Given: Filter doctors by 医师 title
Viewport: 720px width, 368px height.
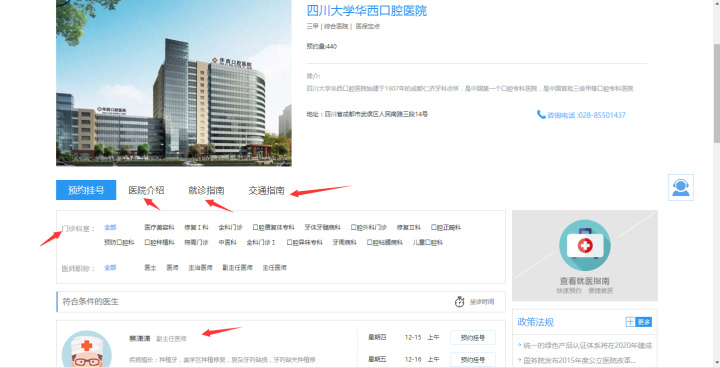Looking at the screenshot, I should (172, 267).
